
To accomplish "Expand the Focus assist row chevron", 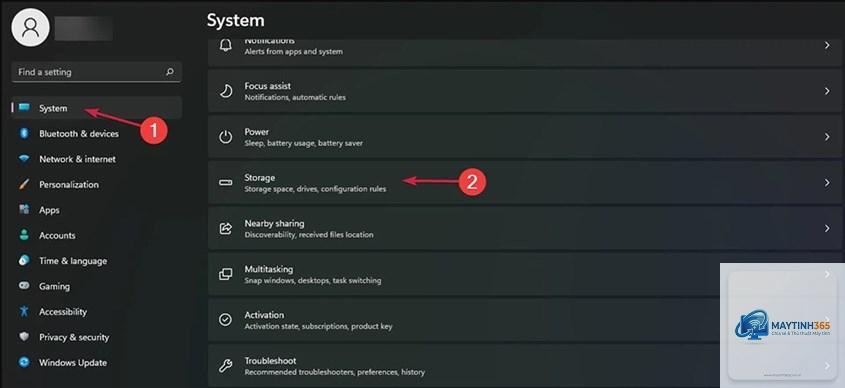I will click(x=827, y=91).
